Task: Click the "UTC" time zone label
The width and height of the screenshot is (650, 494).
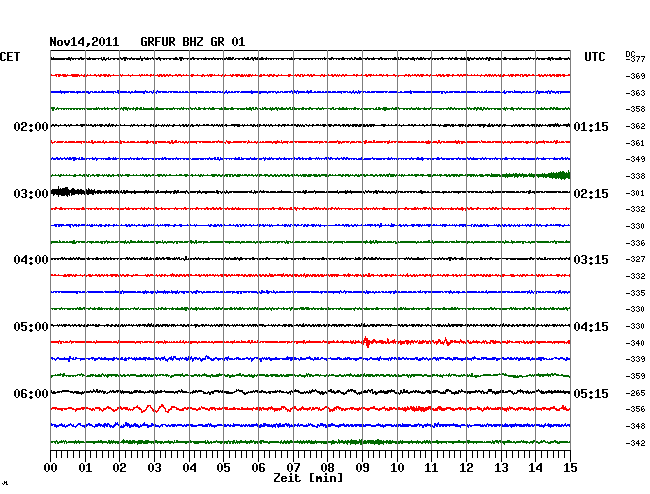Action: [x=594, y=57]
